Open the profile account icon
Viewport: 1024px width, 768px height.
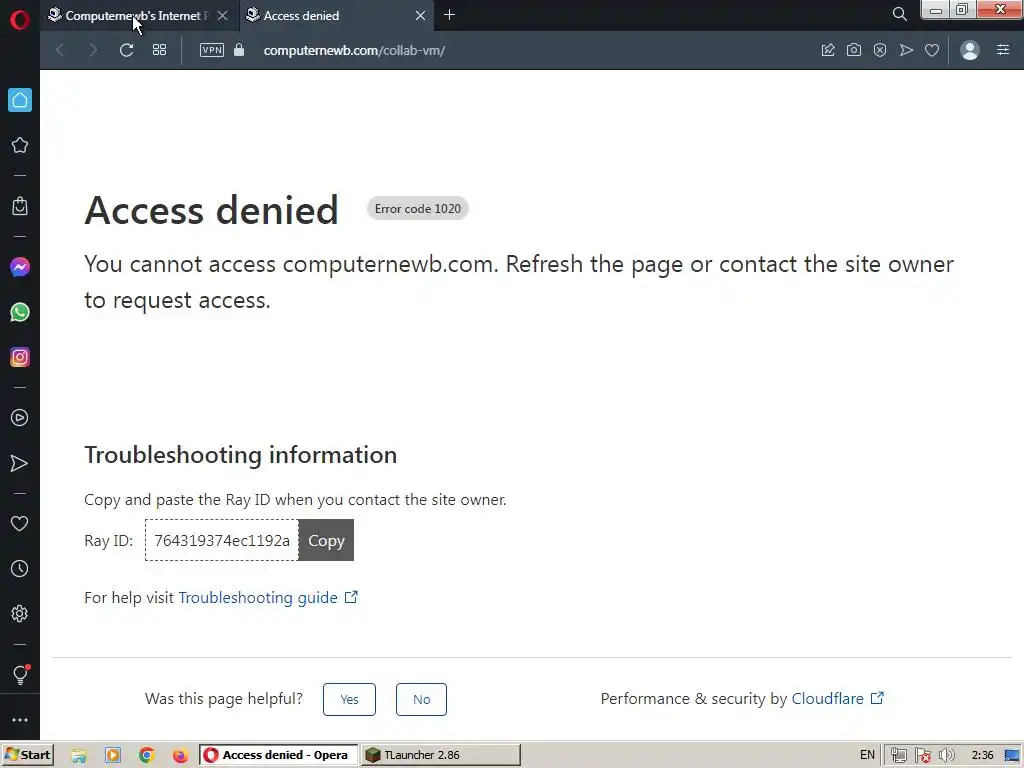(970, 50)
